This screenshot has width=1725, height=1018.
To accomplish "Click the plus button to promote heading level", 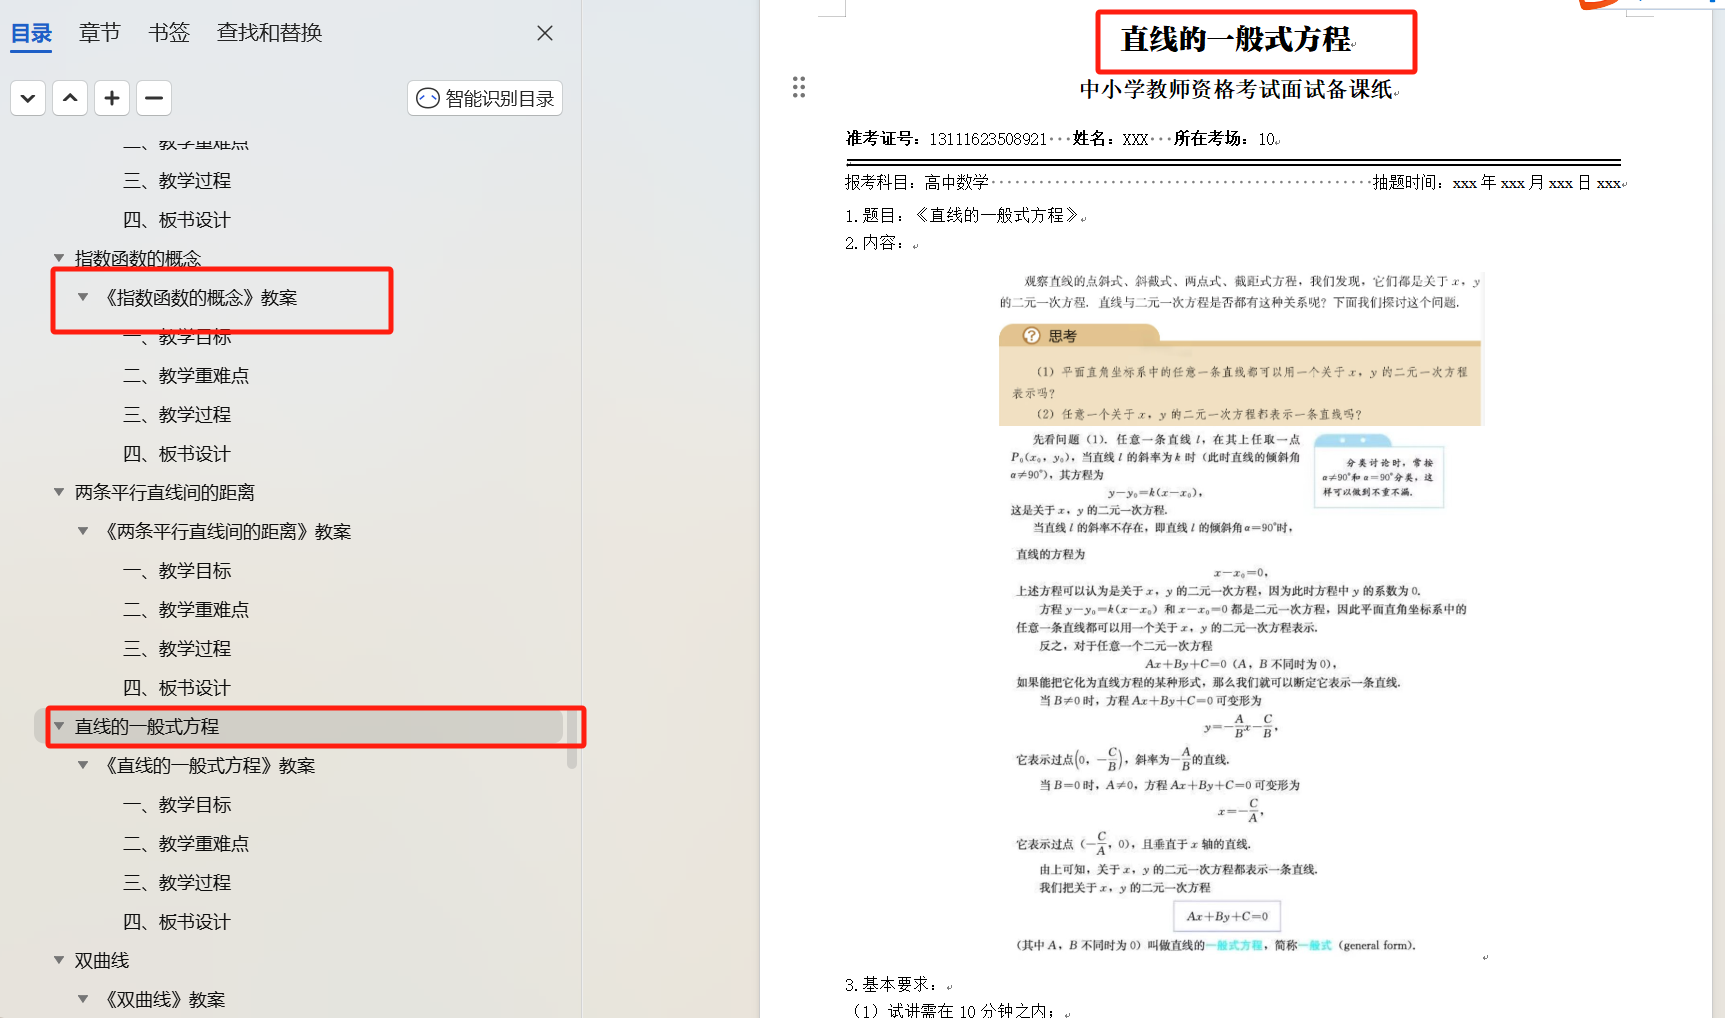I will pyautogui.click(x=112, y=98).
